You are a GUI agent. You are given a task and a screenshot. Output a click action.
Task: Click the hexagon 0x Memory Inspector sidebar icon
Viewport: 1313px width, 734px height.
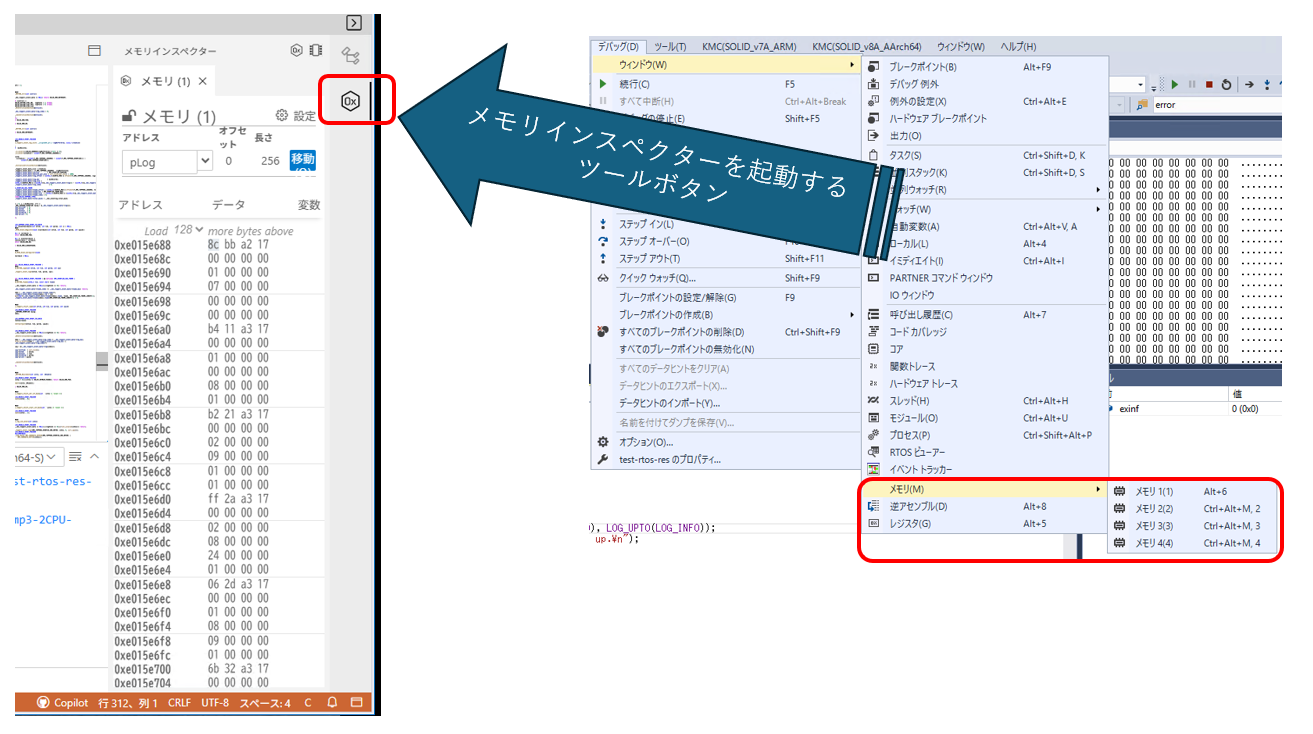tap(351, 100)
